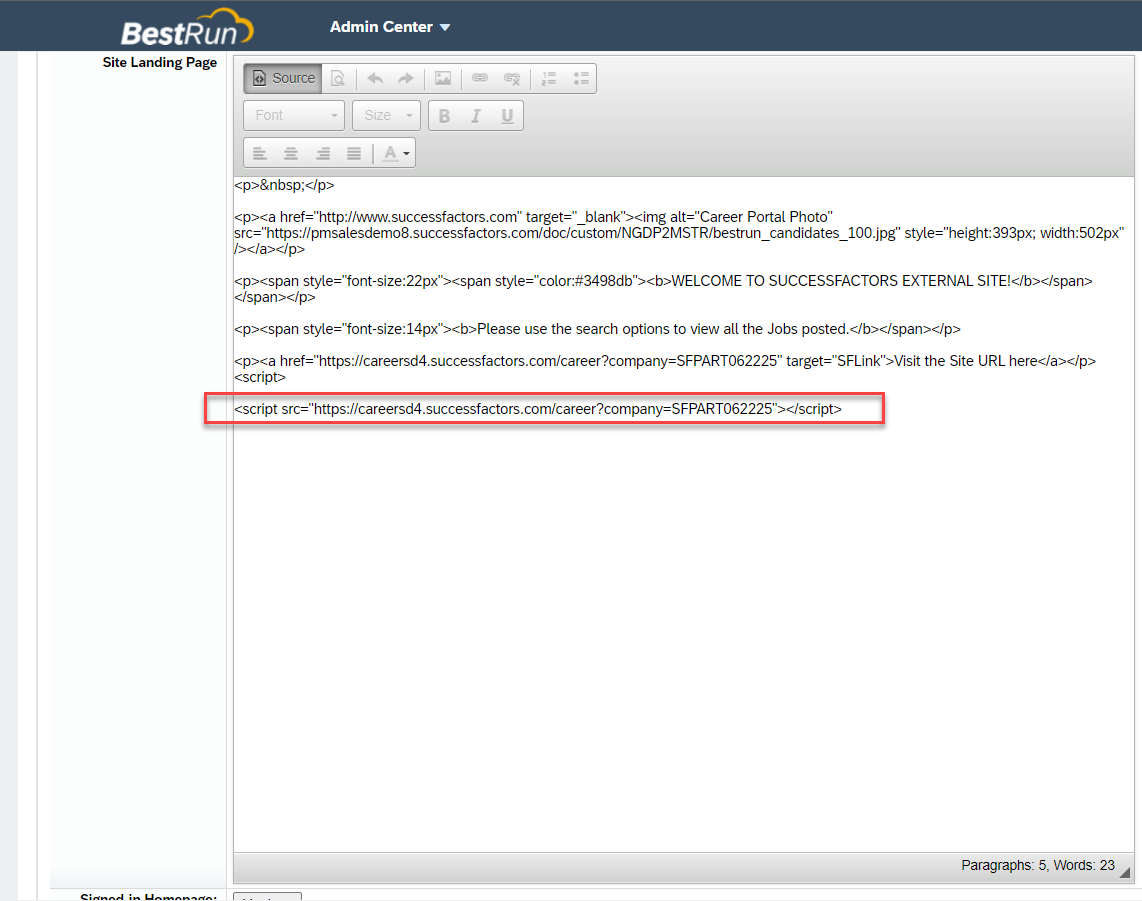Click the Undo arrow icon
Image resolution: width=1142 pixels, height=901 pixels.
[x=375, y=78]
